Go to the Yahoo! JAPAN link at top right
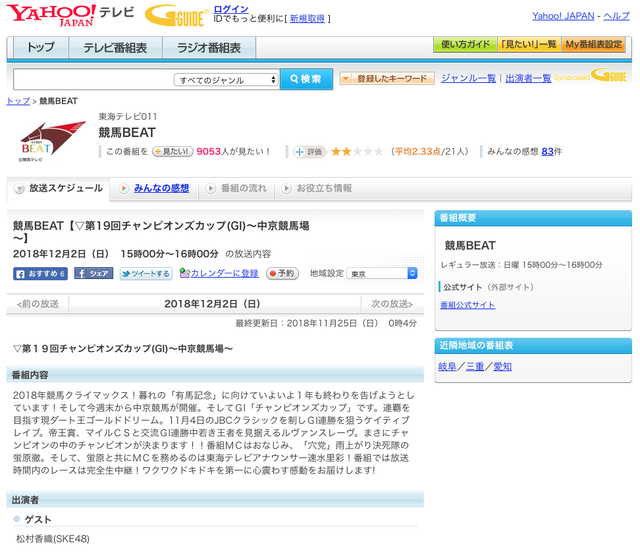The width and height of the screenshot is (640, 556). [563, 16]
